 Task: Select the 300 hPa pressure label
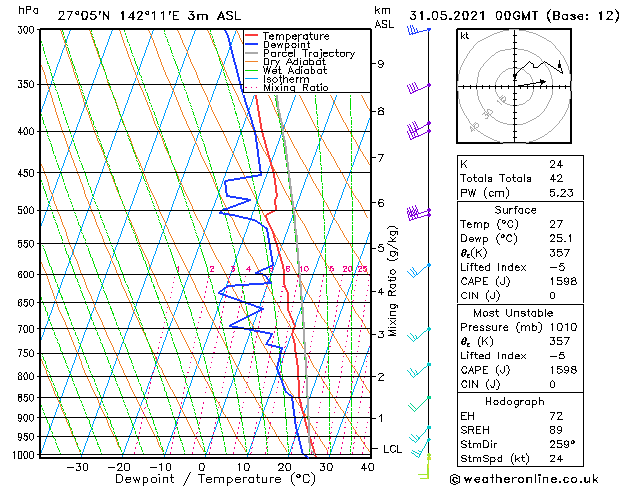click(x=28, y=30)
